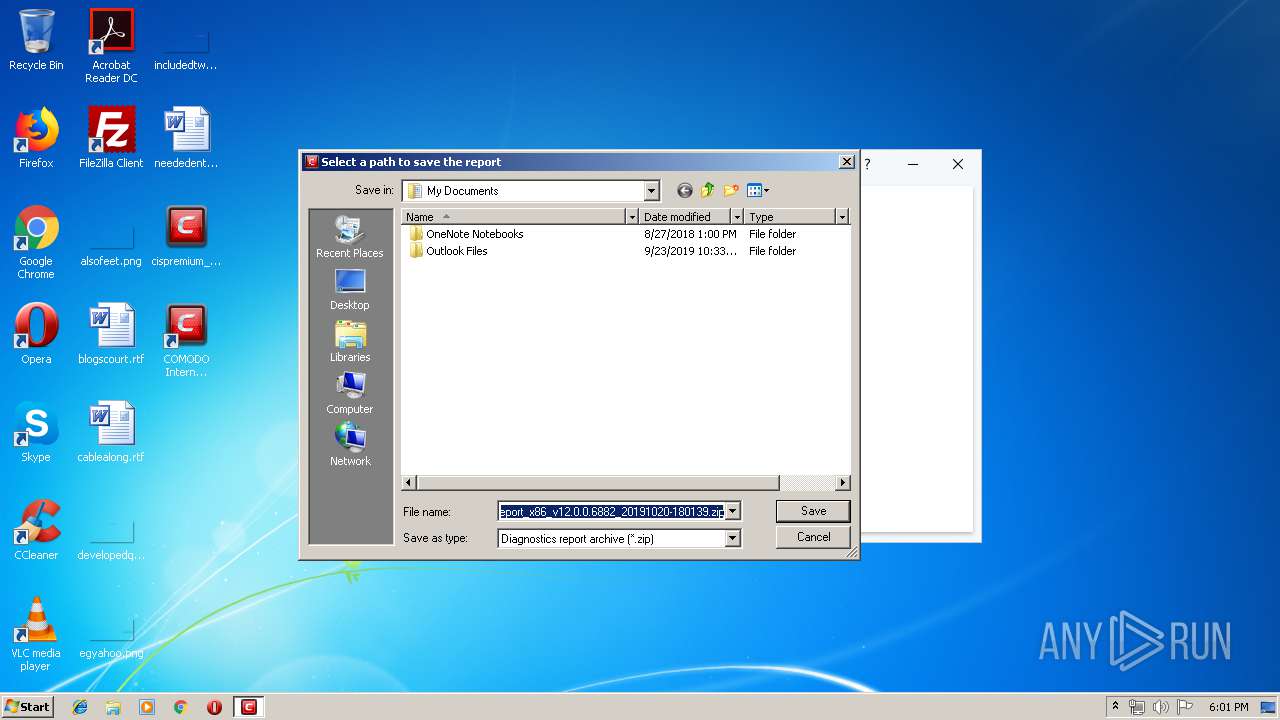Close the background white window
This screenshot has width=1280, height=720.
click(x=957, y=164)
